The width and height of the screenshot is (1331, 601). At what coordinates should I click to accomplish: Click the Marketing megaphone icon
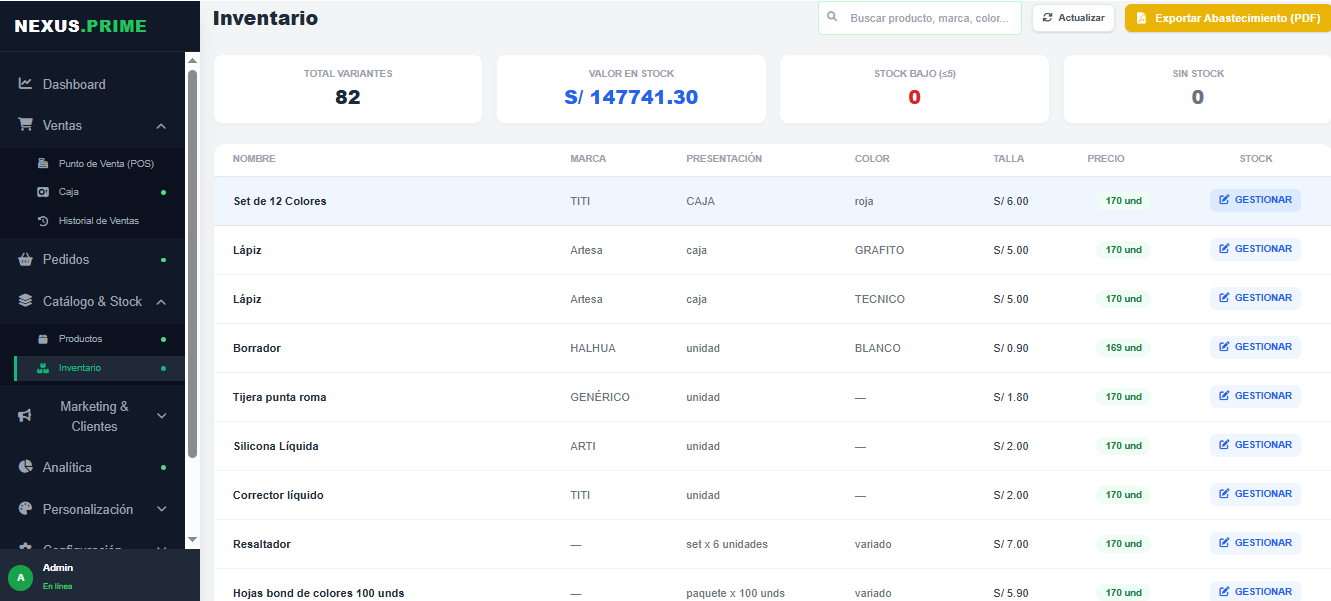(25, 416)
